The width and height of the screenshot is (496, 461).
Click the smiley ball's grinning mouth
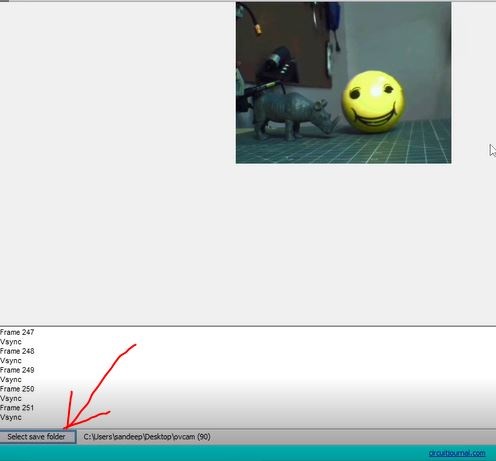374,116
